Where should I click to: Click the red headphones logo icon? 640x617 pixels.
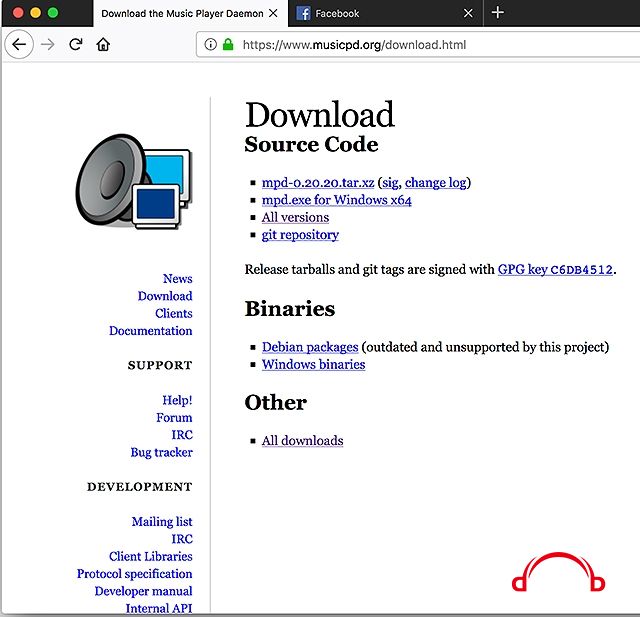[x=558, y=572]
